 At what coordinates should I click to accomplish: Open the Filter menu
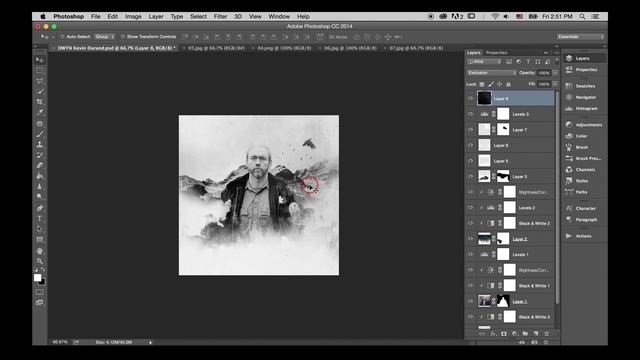[x=220, y=17]
